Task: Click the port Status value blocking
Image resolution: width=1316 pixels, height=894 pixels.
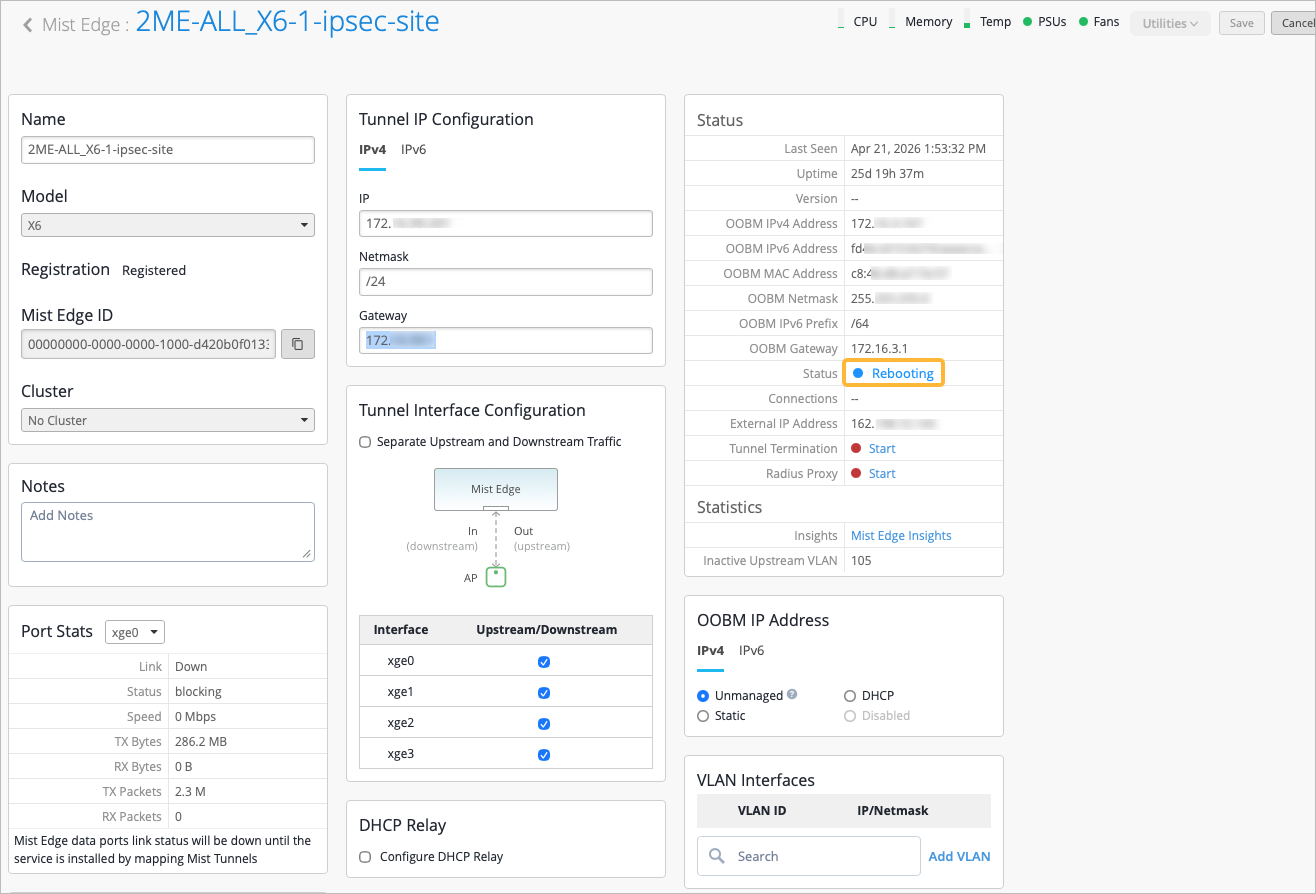Action: pos(198,691)
